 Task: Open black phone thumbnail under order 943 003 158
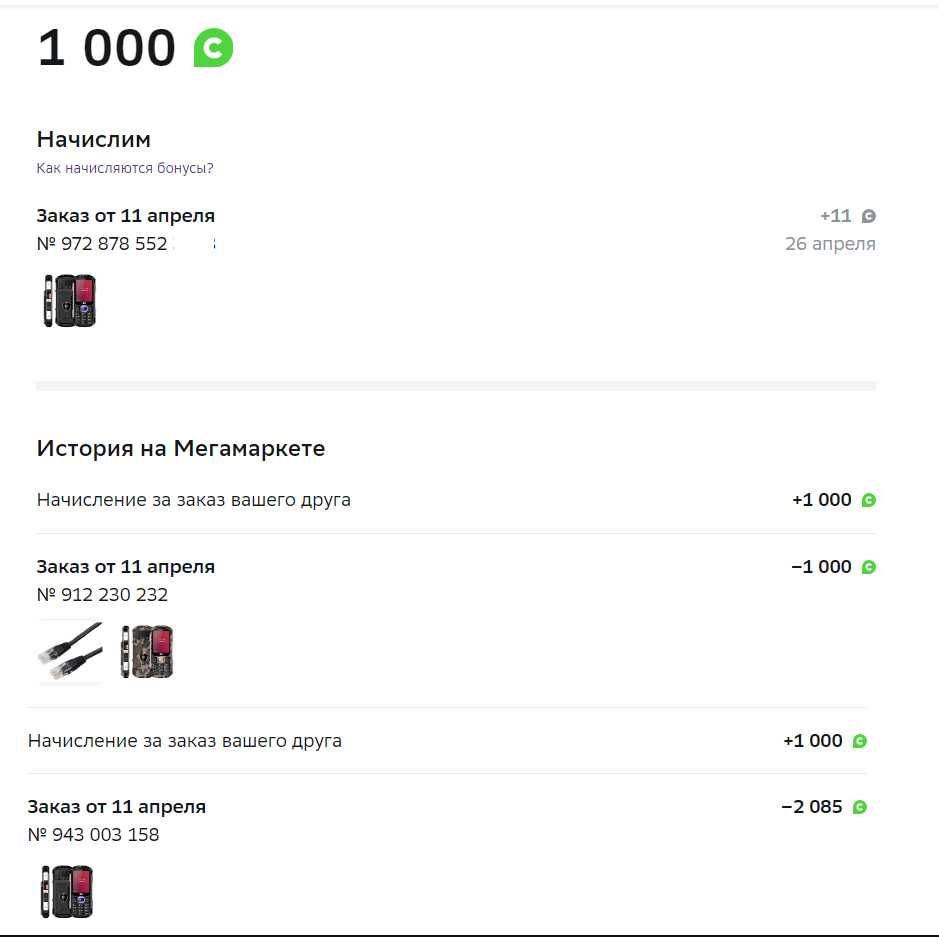point(67,891)
